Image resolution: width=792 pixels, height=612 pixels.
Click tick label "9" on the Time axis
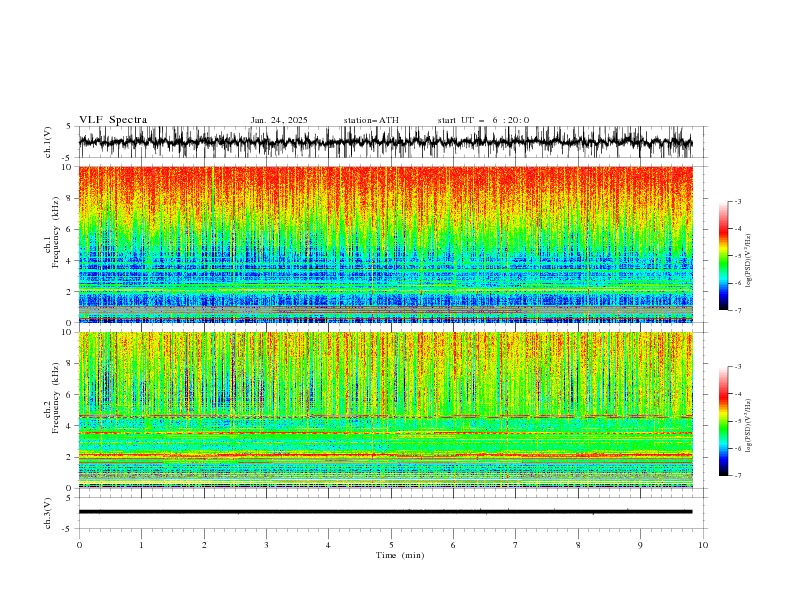click(x=640, y=545)
